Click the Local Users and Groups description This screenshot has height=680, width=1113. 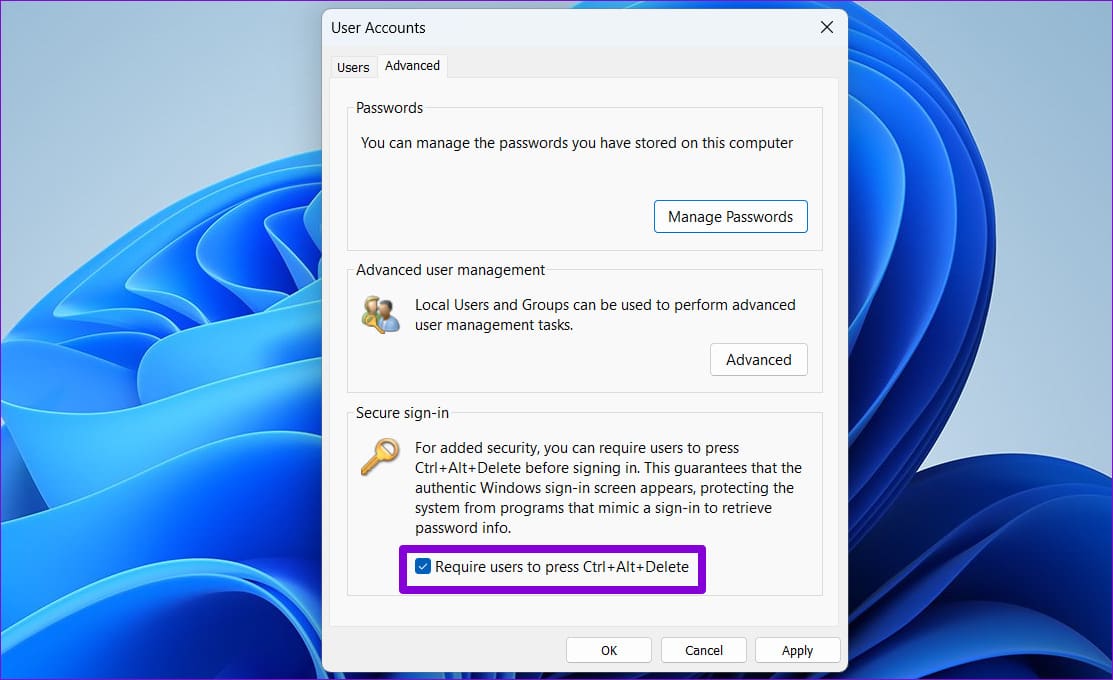pos(605,314)
